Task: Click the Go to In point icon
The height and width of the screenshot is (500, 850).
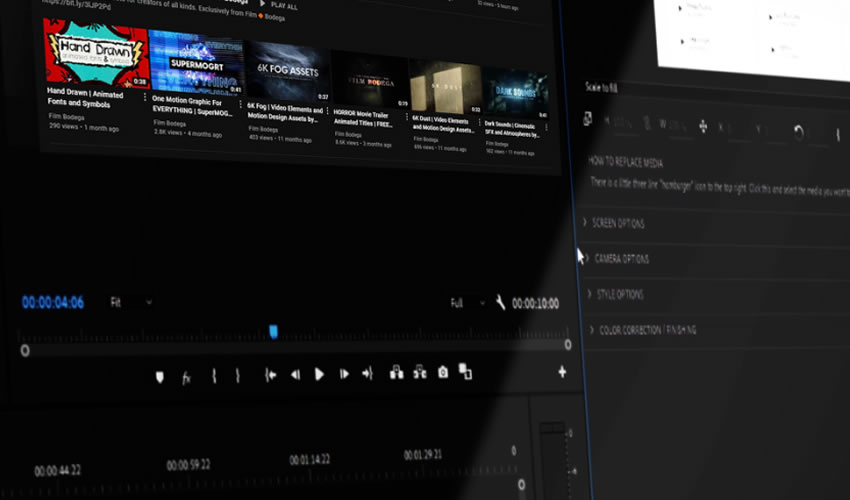Action: click(270, 375)
